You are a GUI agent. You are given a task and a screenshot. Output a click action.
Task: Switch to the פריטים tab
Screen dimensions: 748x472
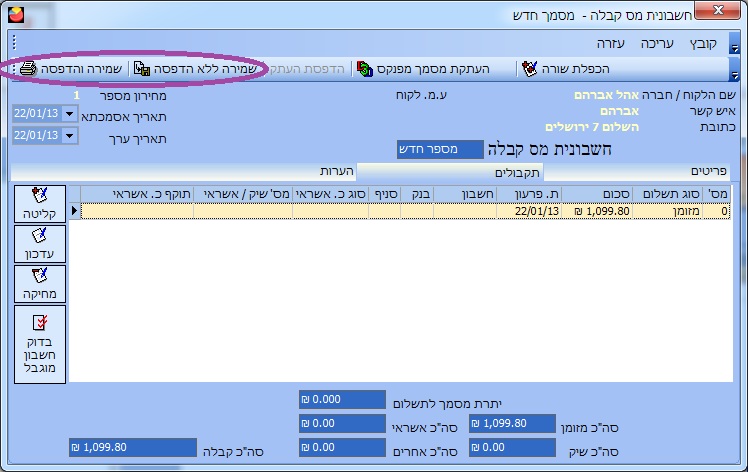(637, 171)
